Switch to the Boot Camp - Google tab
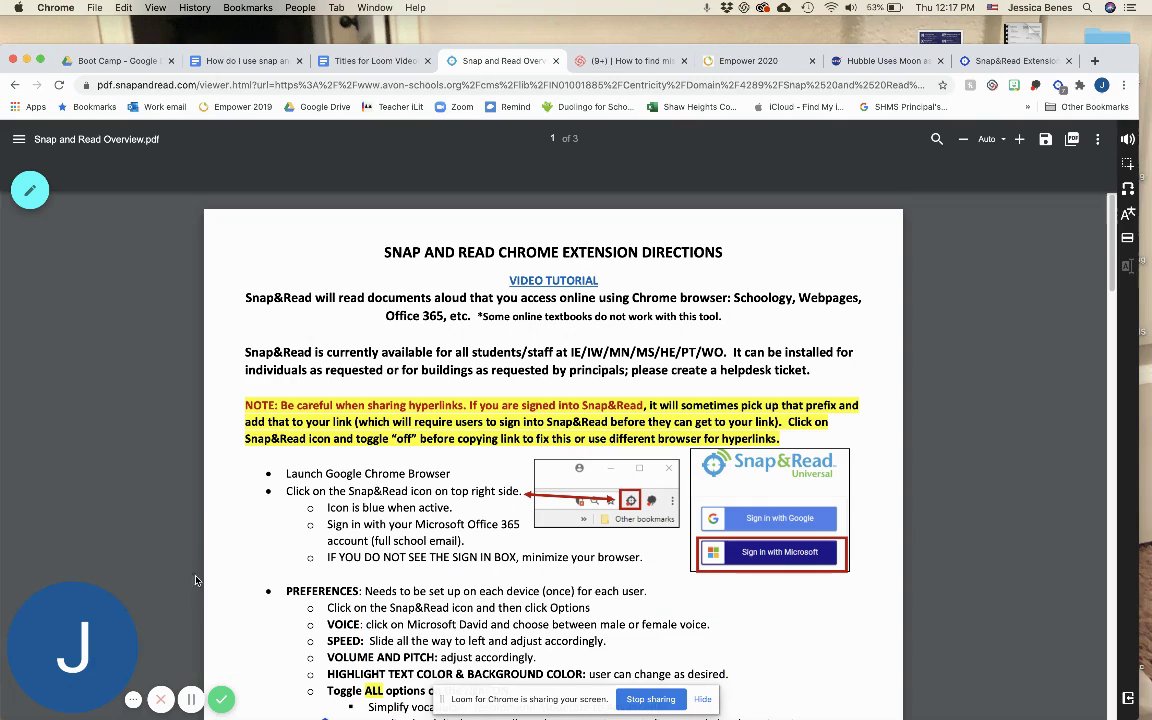Screen dimensions: 1152x720 pos(118,61)
